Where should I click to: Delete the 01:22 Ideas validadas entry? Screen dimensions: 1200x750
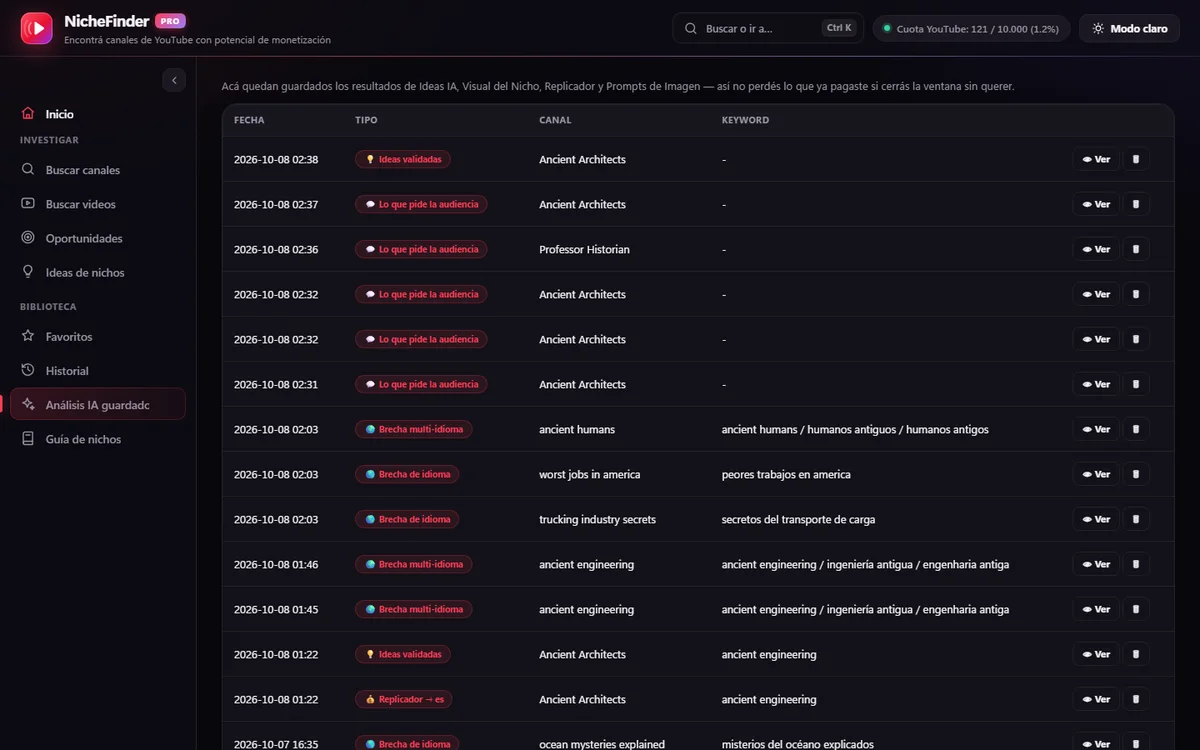click(1135, 654)
